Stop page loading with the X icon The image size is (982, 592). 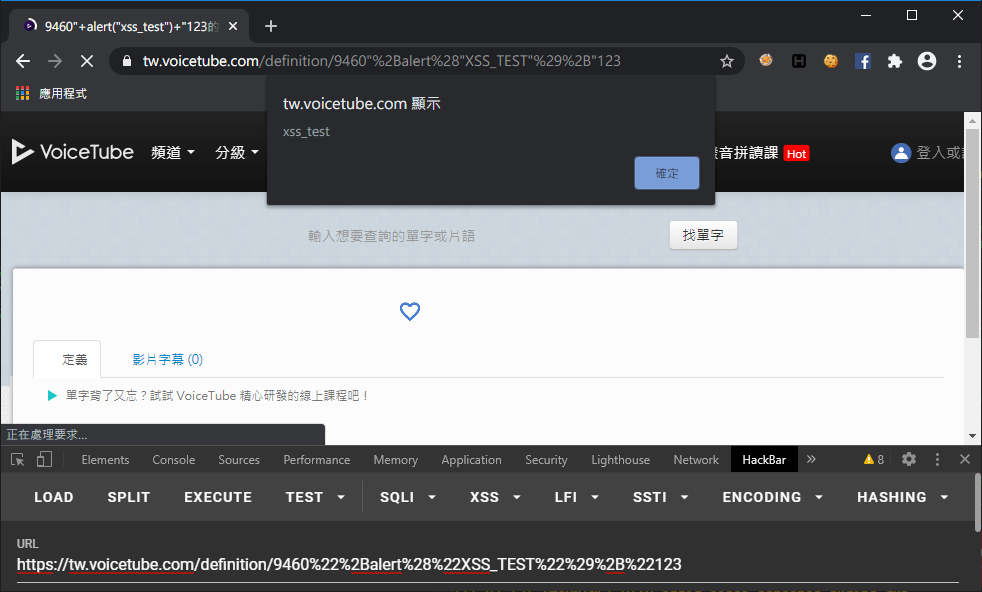(87, 61)
